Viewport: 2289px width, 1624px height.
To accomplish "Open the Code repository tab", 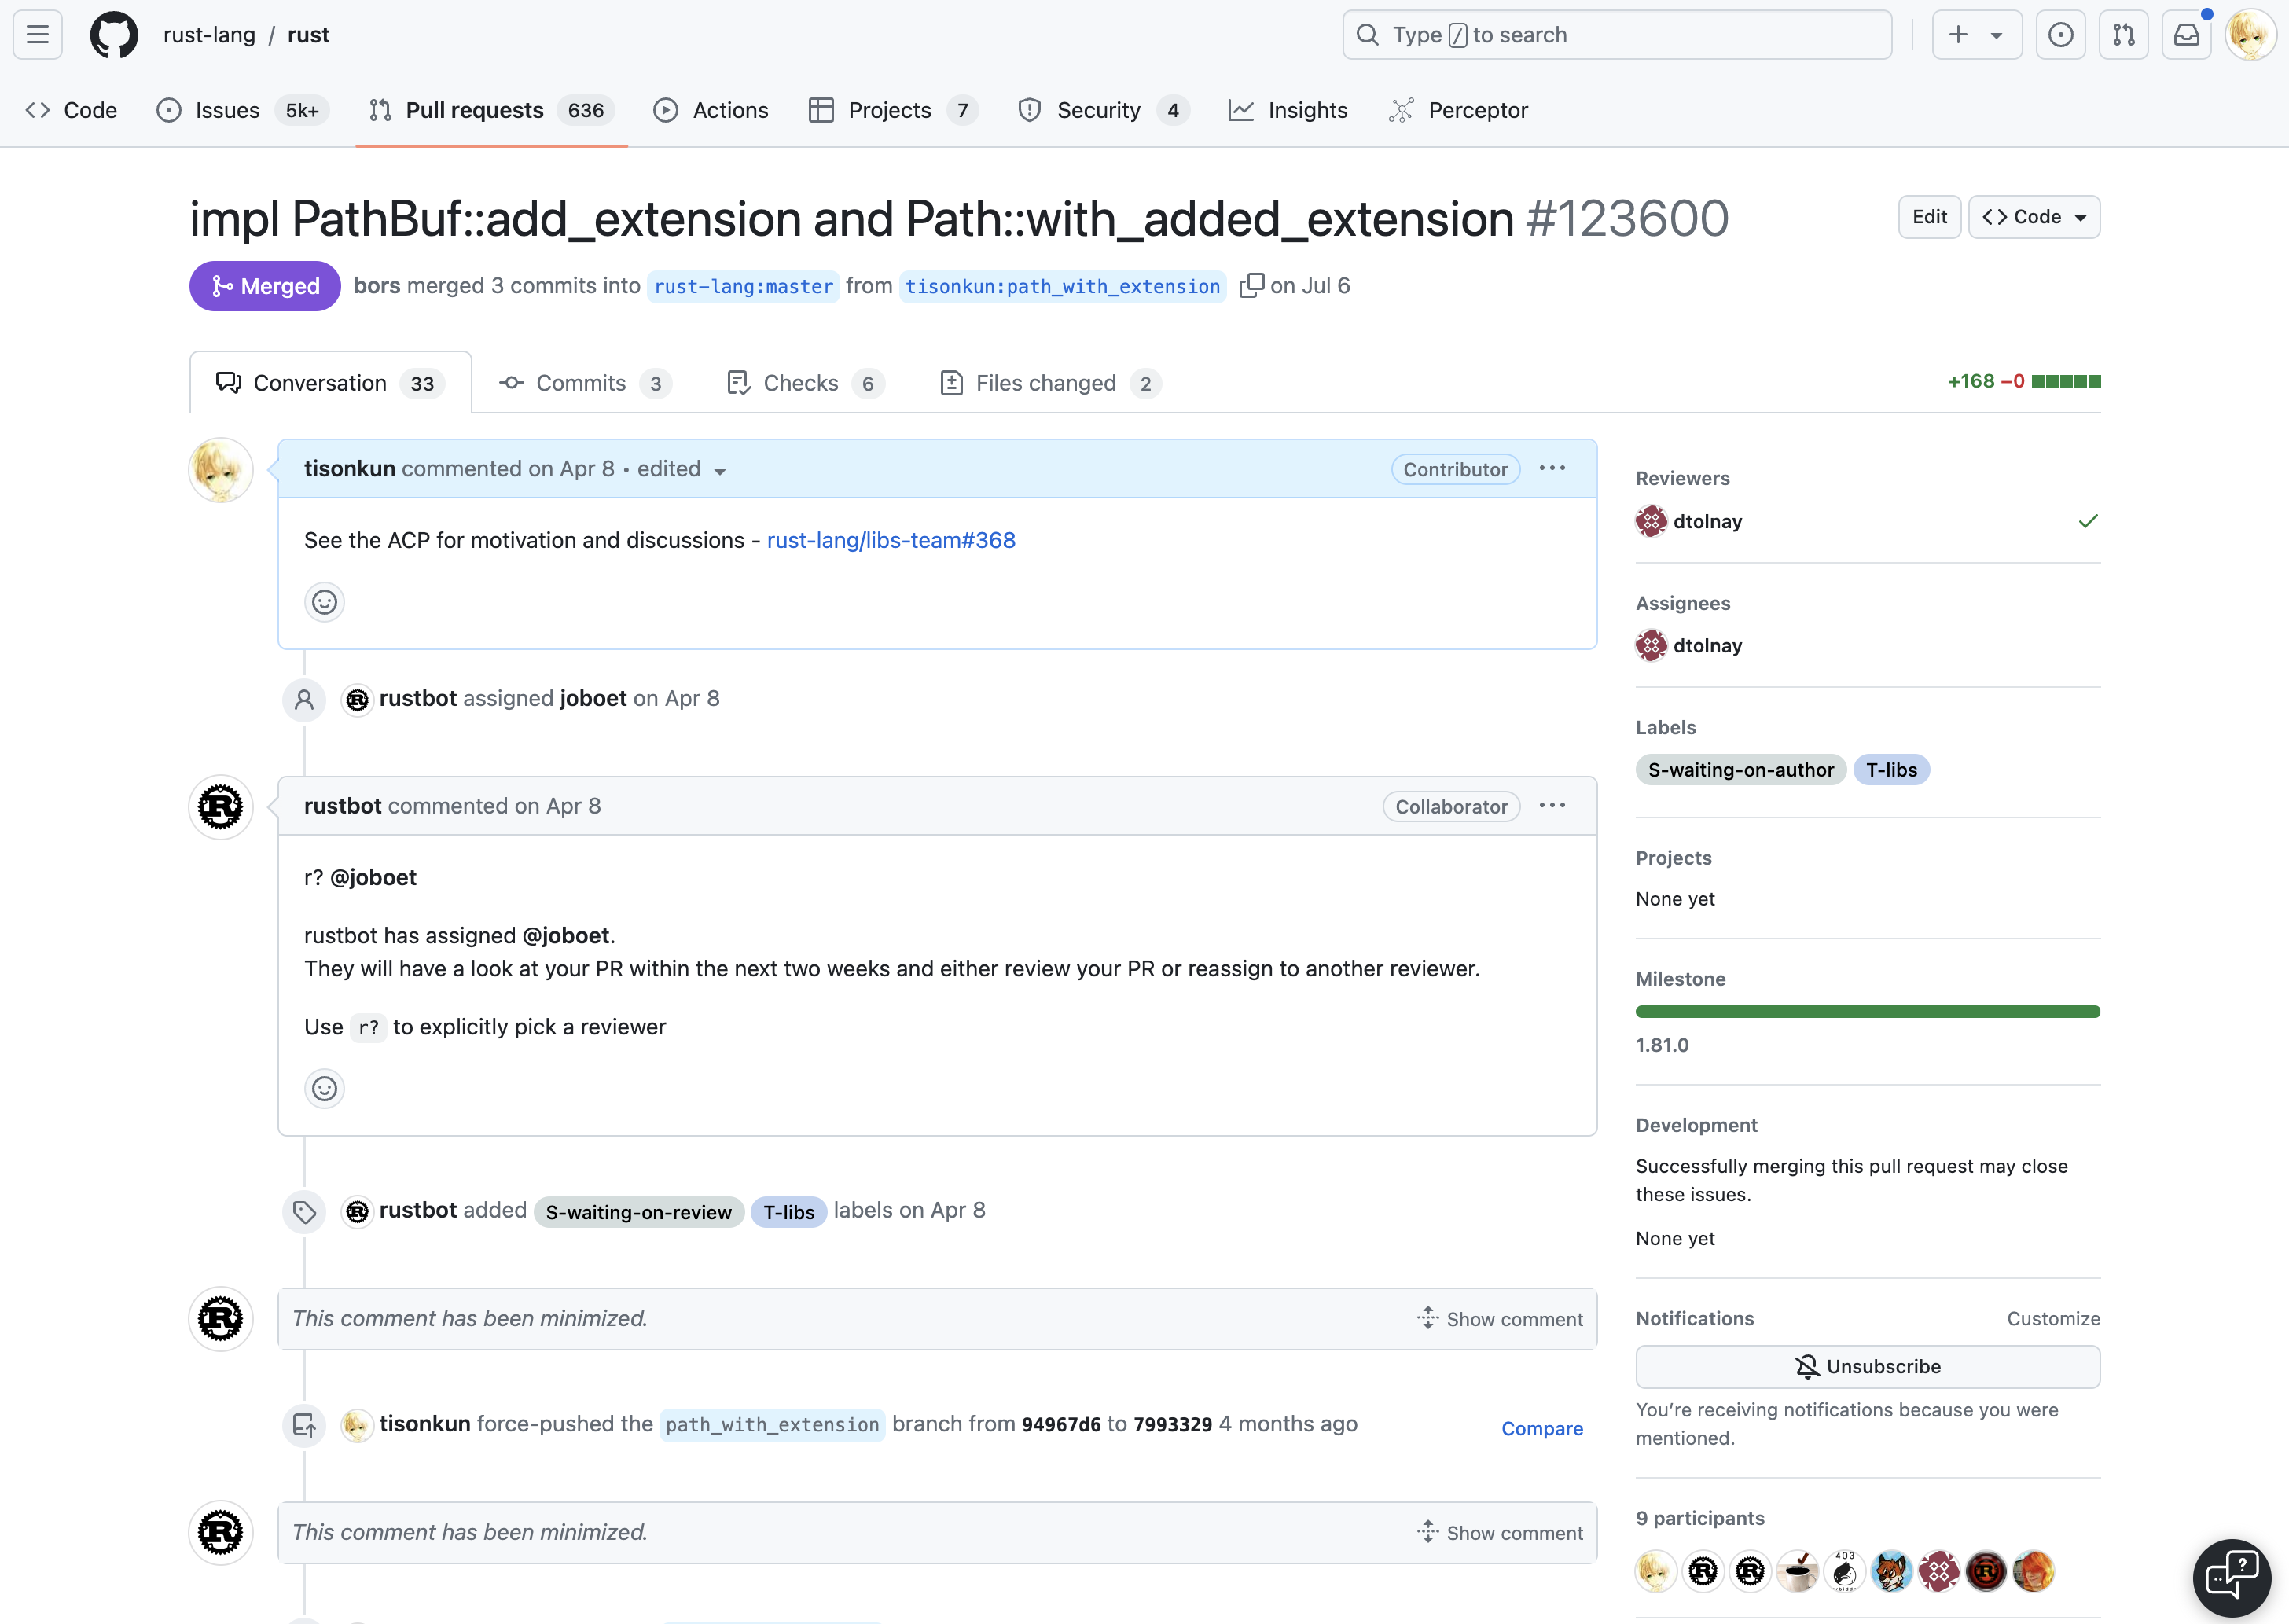I will click(x=71, y=110).
